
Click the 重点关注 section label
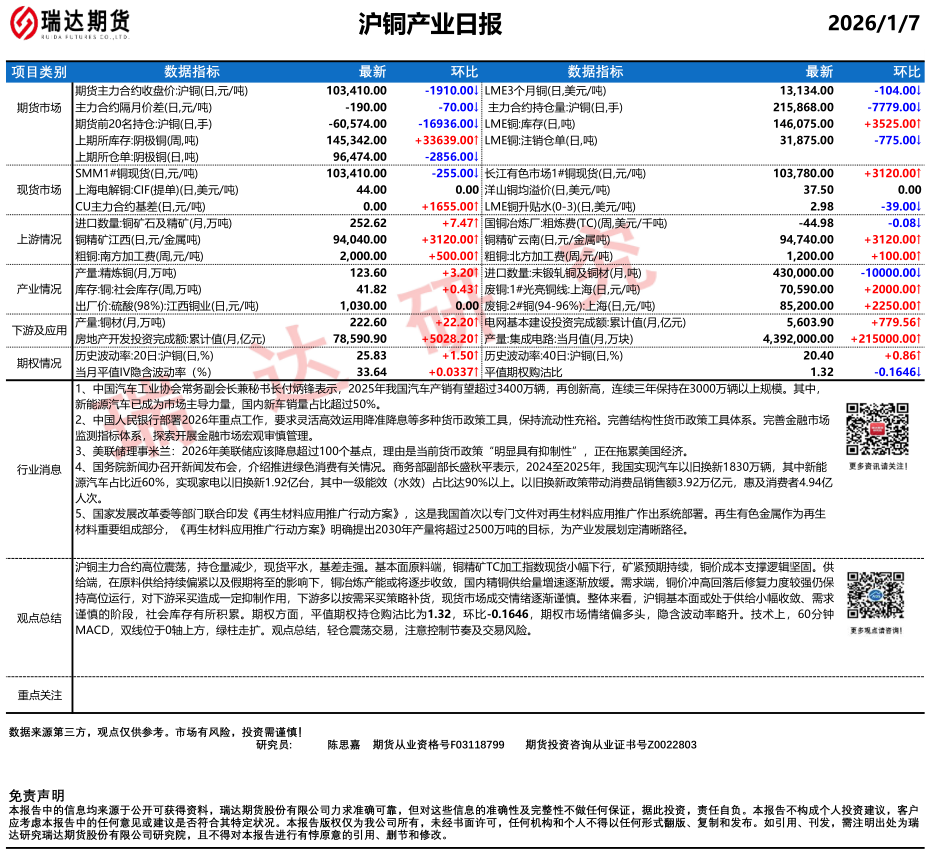39,695
